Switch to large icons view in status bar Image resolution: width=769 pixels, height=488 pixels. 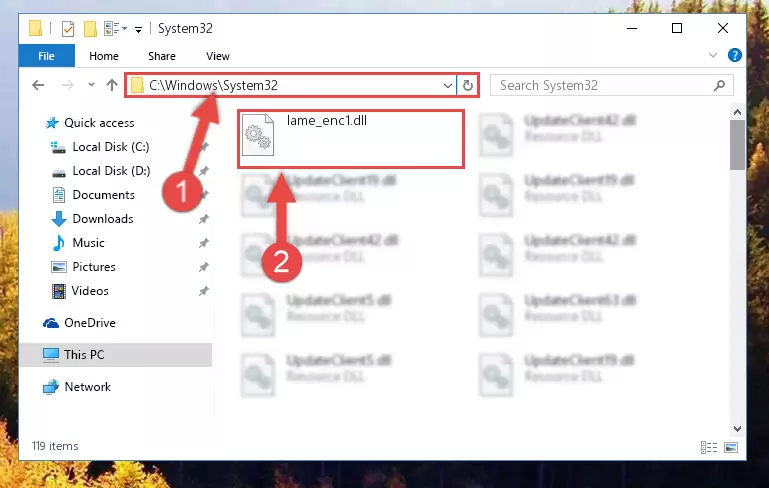coord(731,447)
